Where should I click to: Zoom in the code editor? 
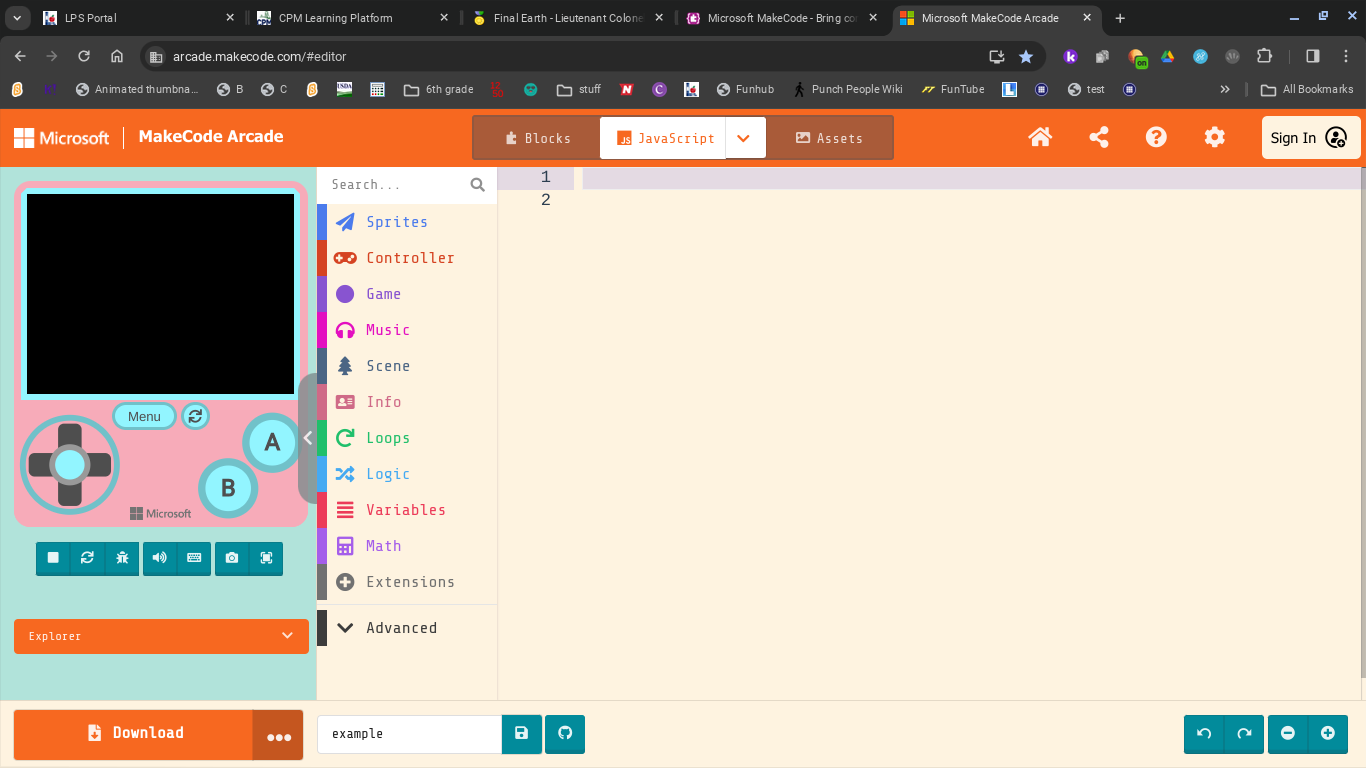(x=1328, y=733)
